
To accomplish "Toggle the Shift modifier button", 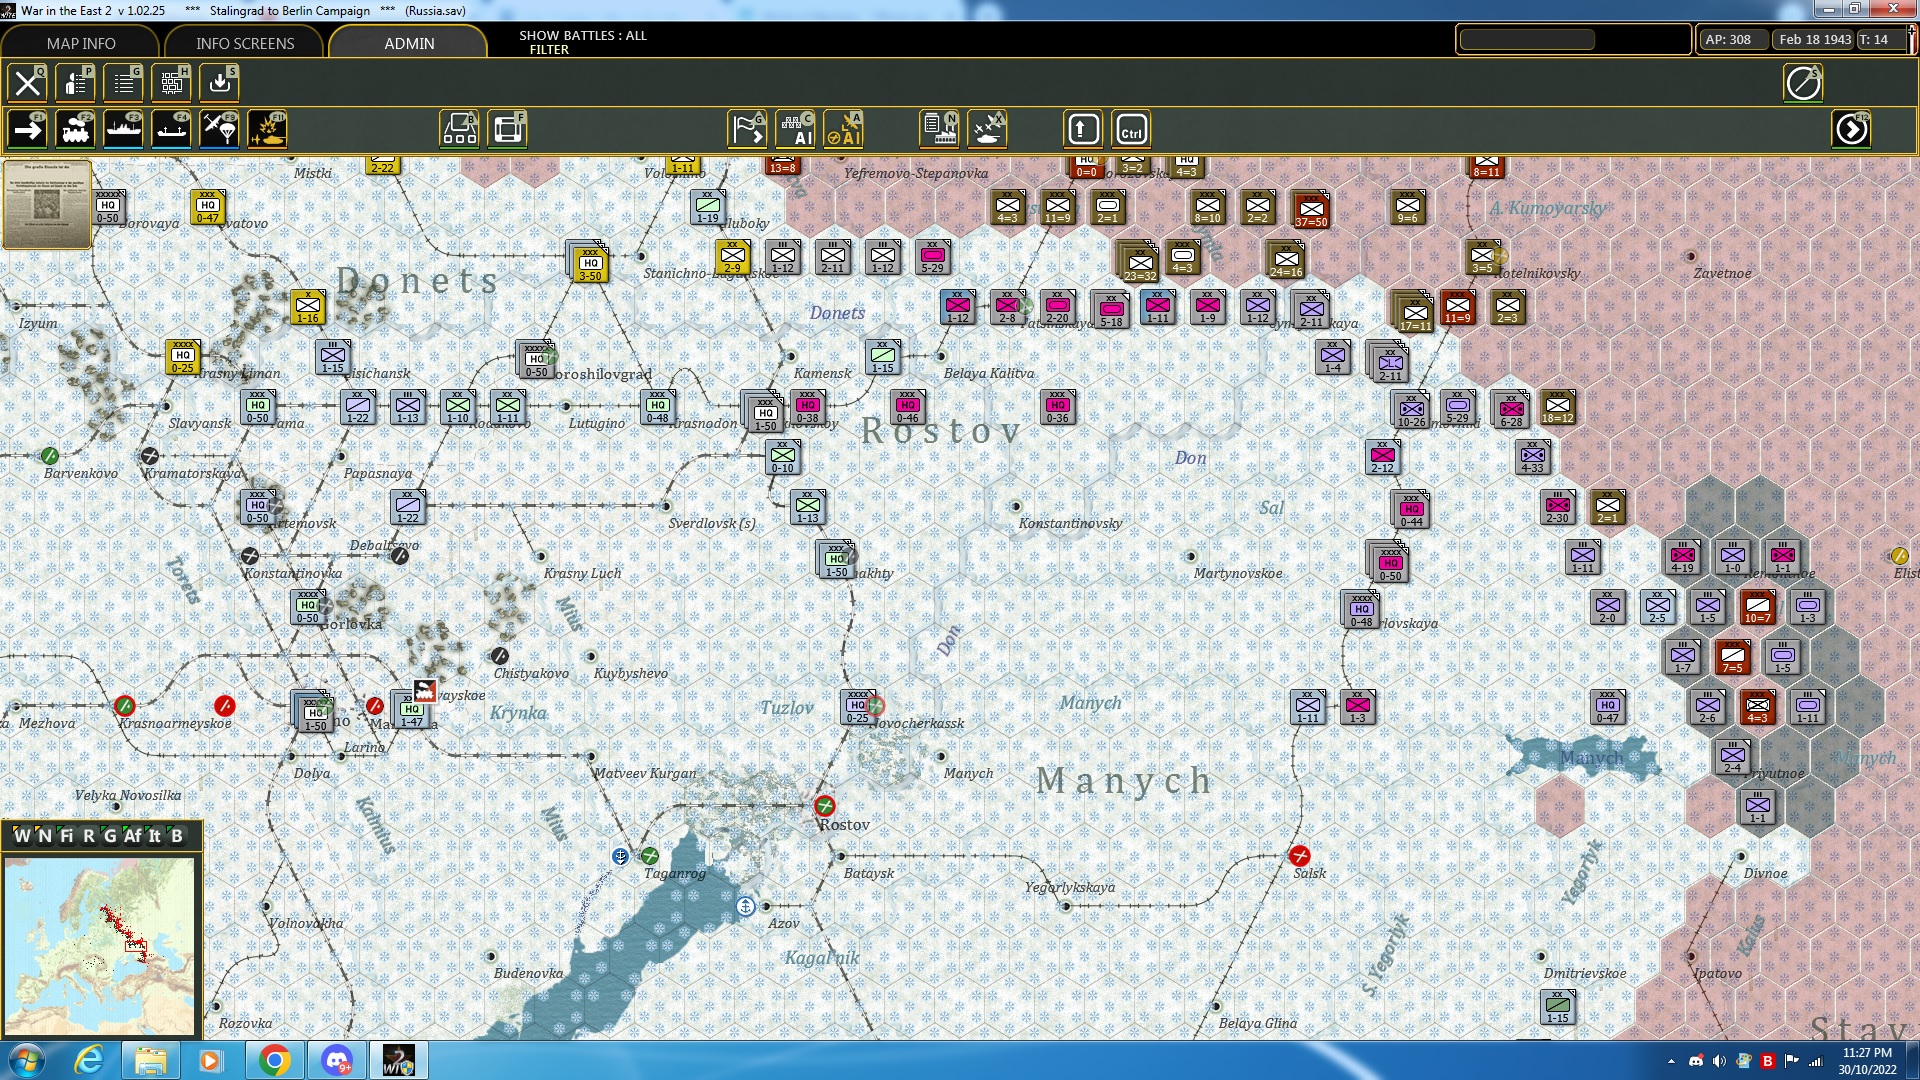I will click(1082, 128).
